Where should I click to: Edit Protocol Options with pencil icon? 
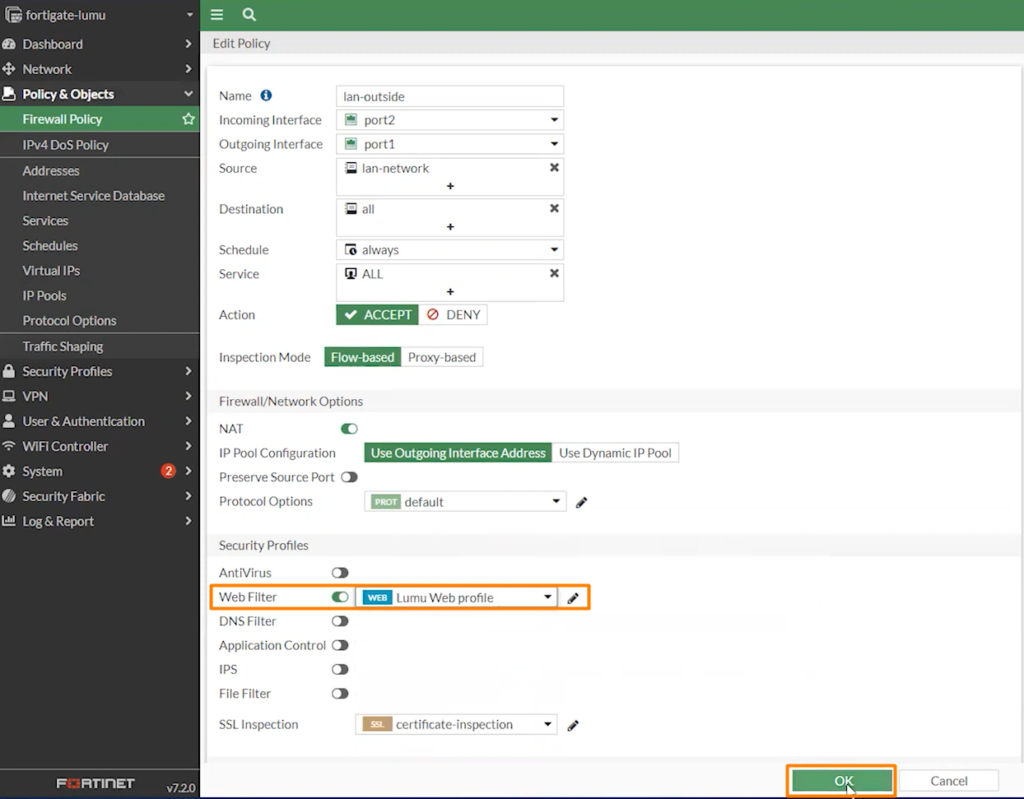pos(581,502)
